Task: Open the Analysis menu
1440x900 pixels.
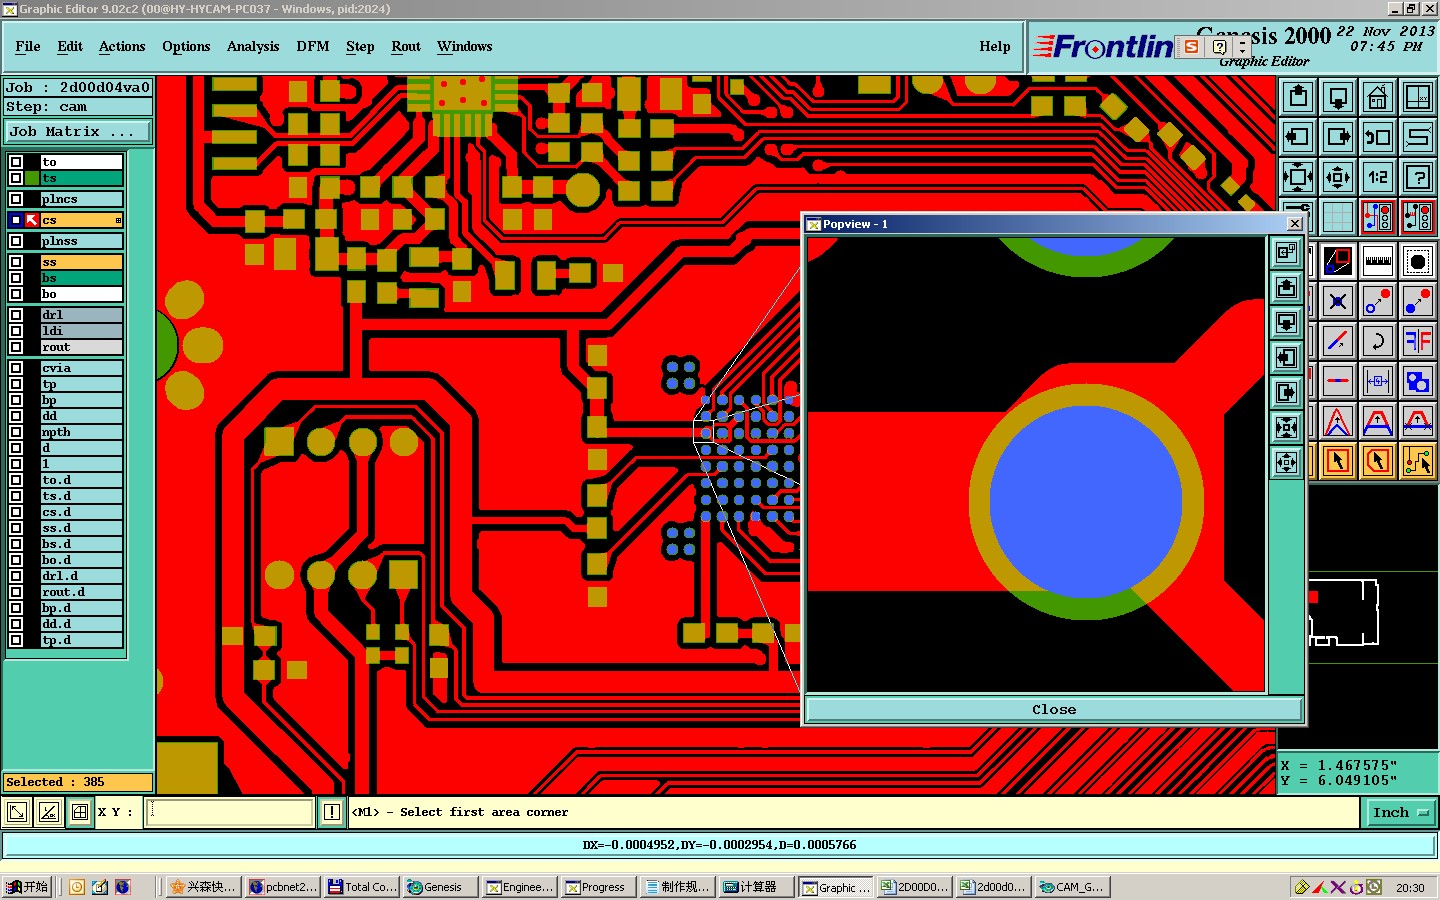Action: pos(253,47)
